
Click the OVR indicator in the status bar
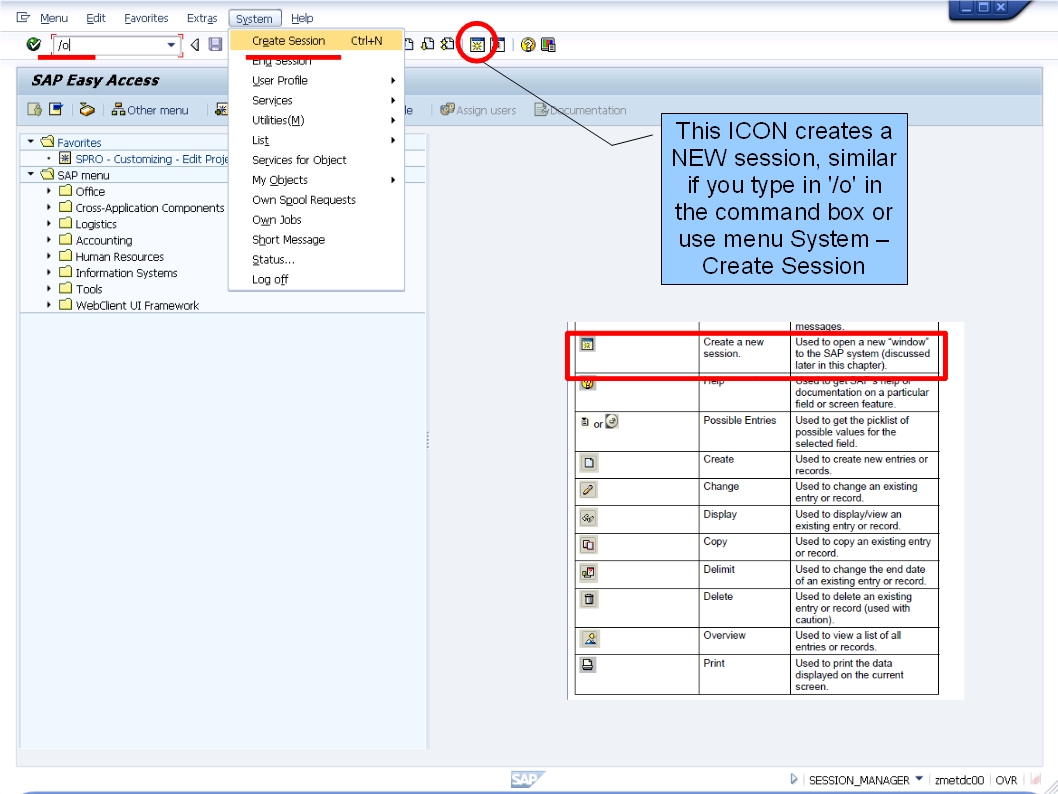pos(1007,780)
